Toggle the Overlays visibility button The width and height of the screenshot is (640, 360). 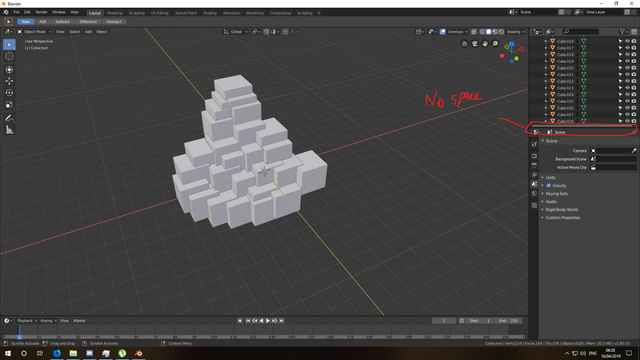click(443, 32)
